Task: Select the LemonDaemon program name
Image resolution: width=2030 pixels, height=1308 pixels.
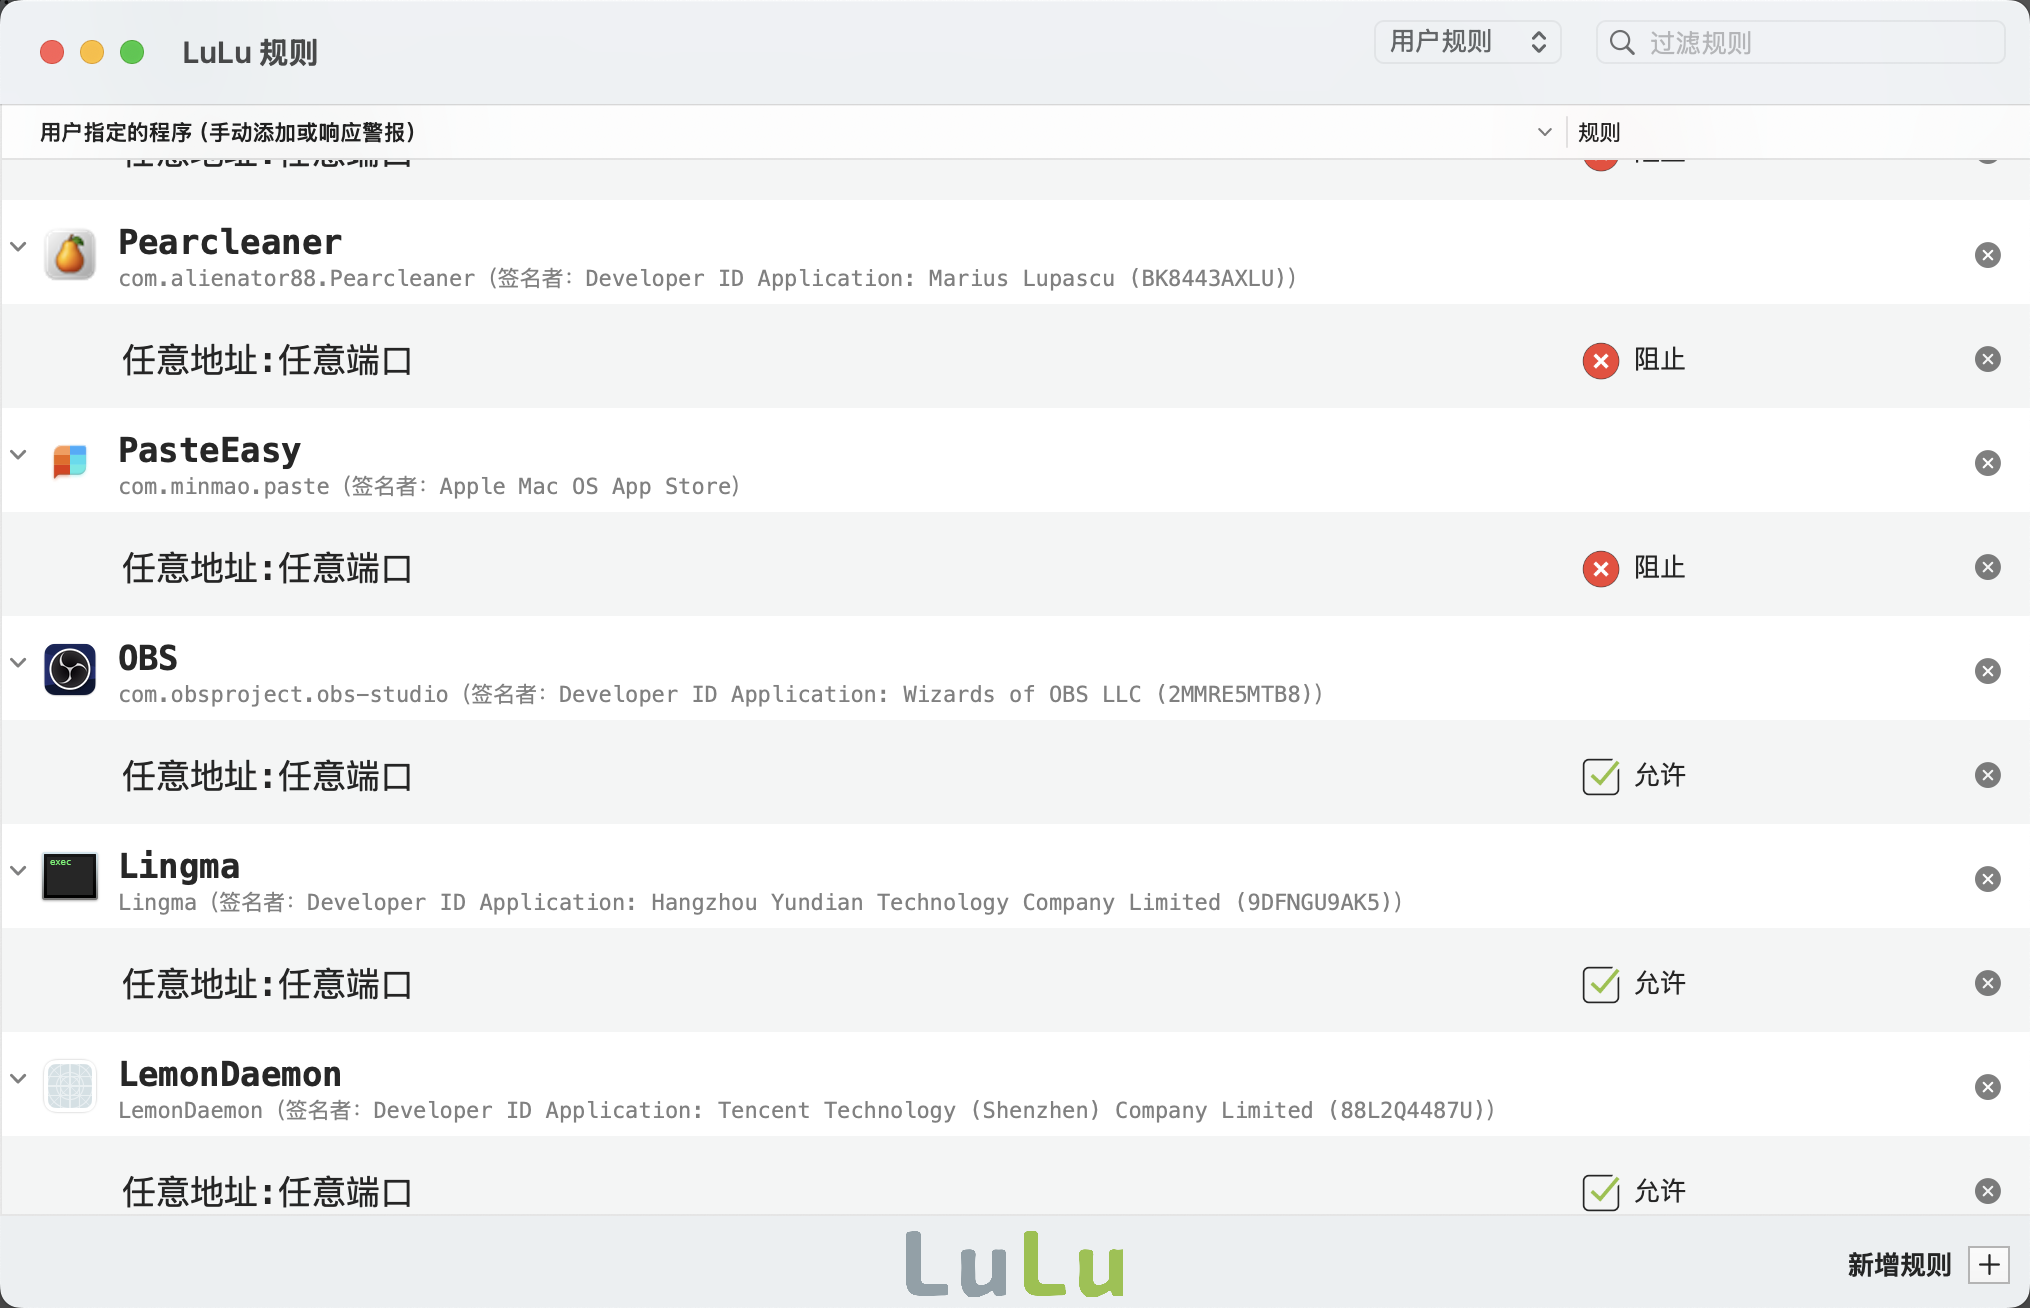Action: (x=230, y=1074)
